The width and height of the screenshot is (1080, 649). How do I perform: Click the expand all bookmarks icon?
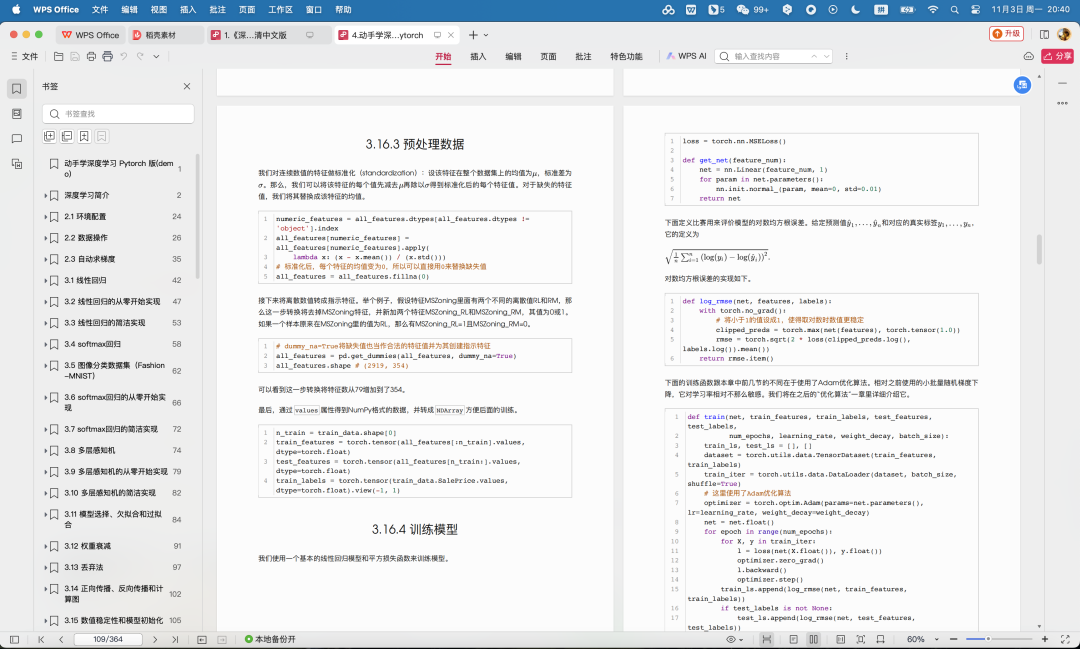pos(50,136)
